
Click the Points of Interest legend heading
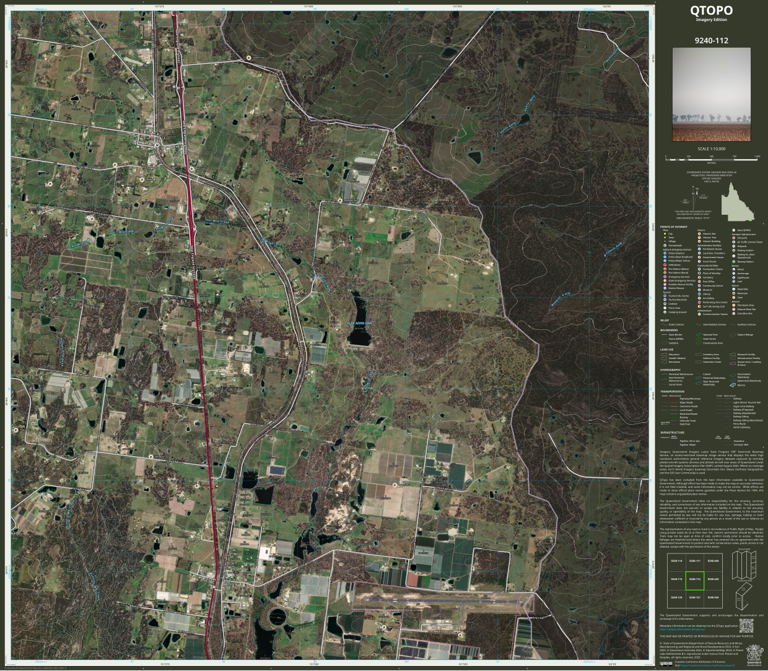point(673,227)
